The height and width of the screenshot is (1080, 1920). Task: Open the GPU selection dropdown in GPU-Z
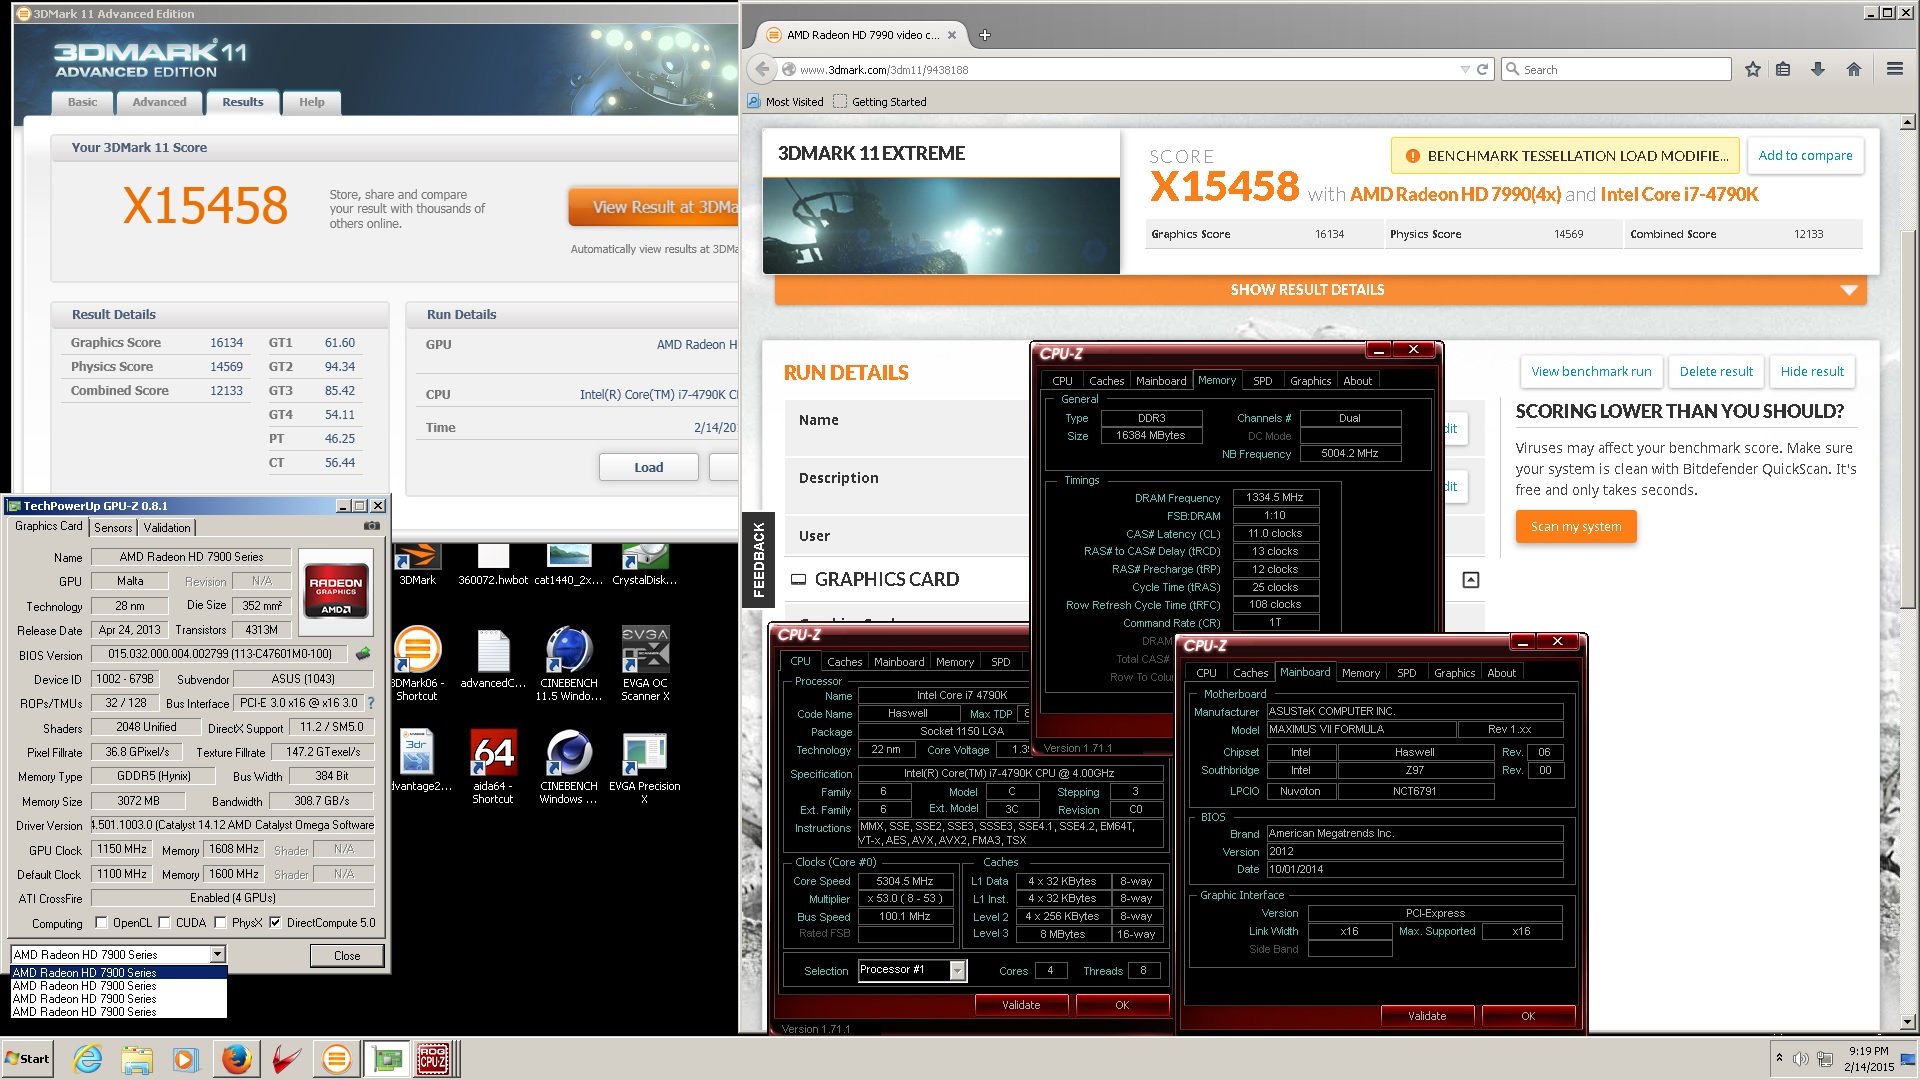[x=217, y=955]
